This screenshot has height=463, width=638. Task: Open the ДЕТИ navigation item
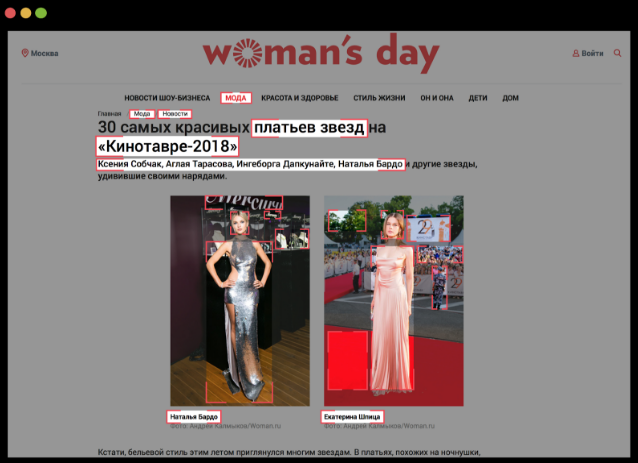478,98
